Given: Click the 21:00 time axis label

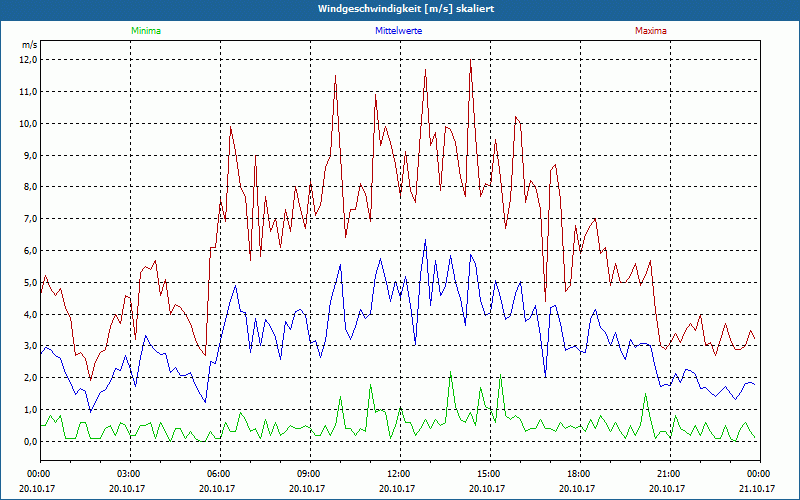Looking at the screenshot, I should (x=670, y=474).
